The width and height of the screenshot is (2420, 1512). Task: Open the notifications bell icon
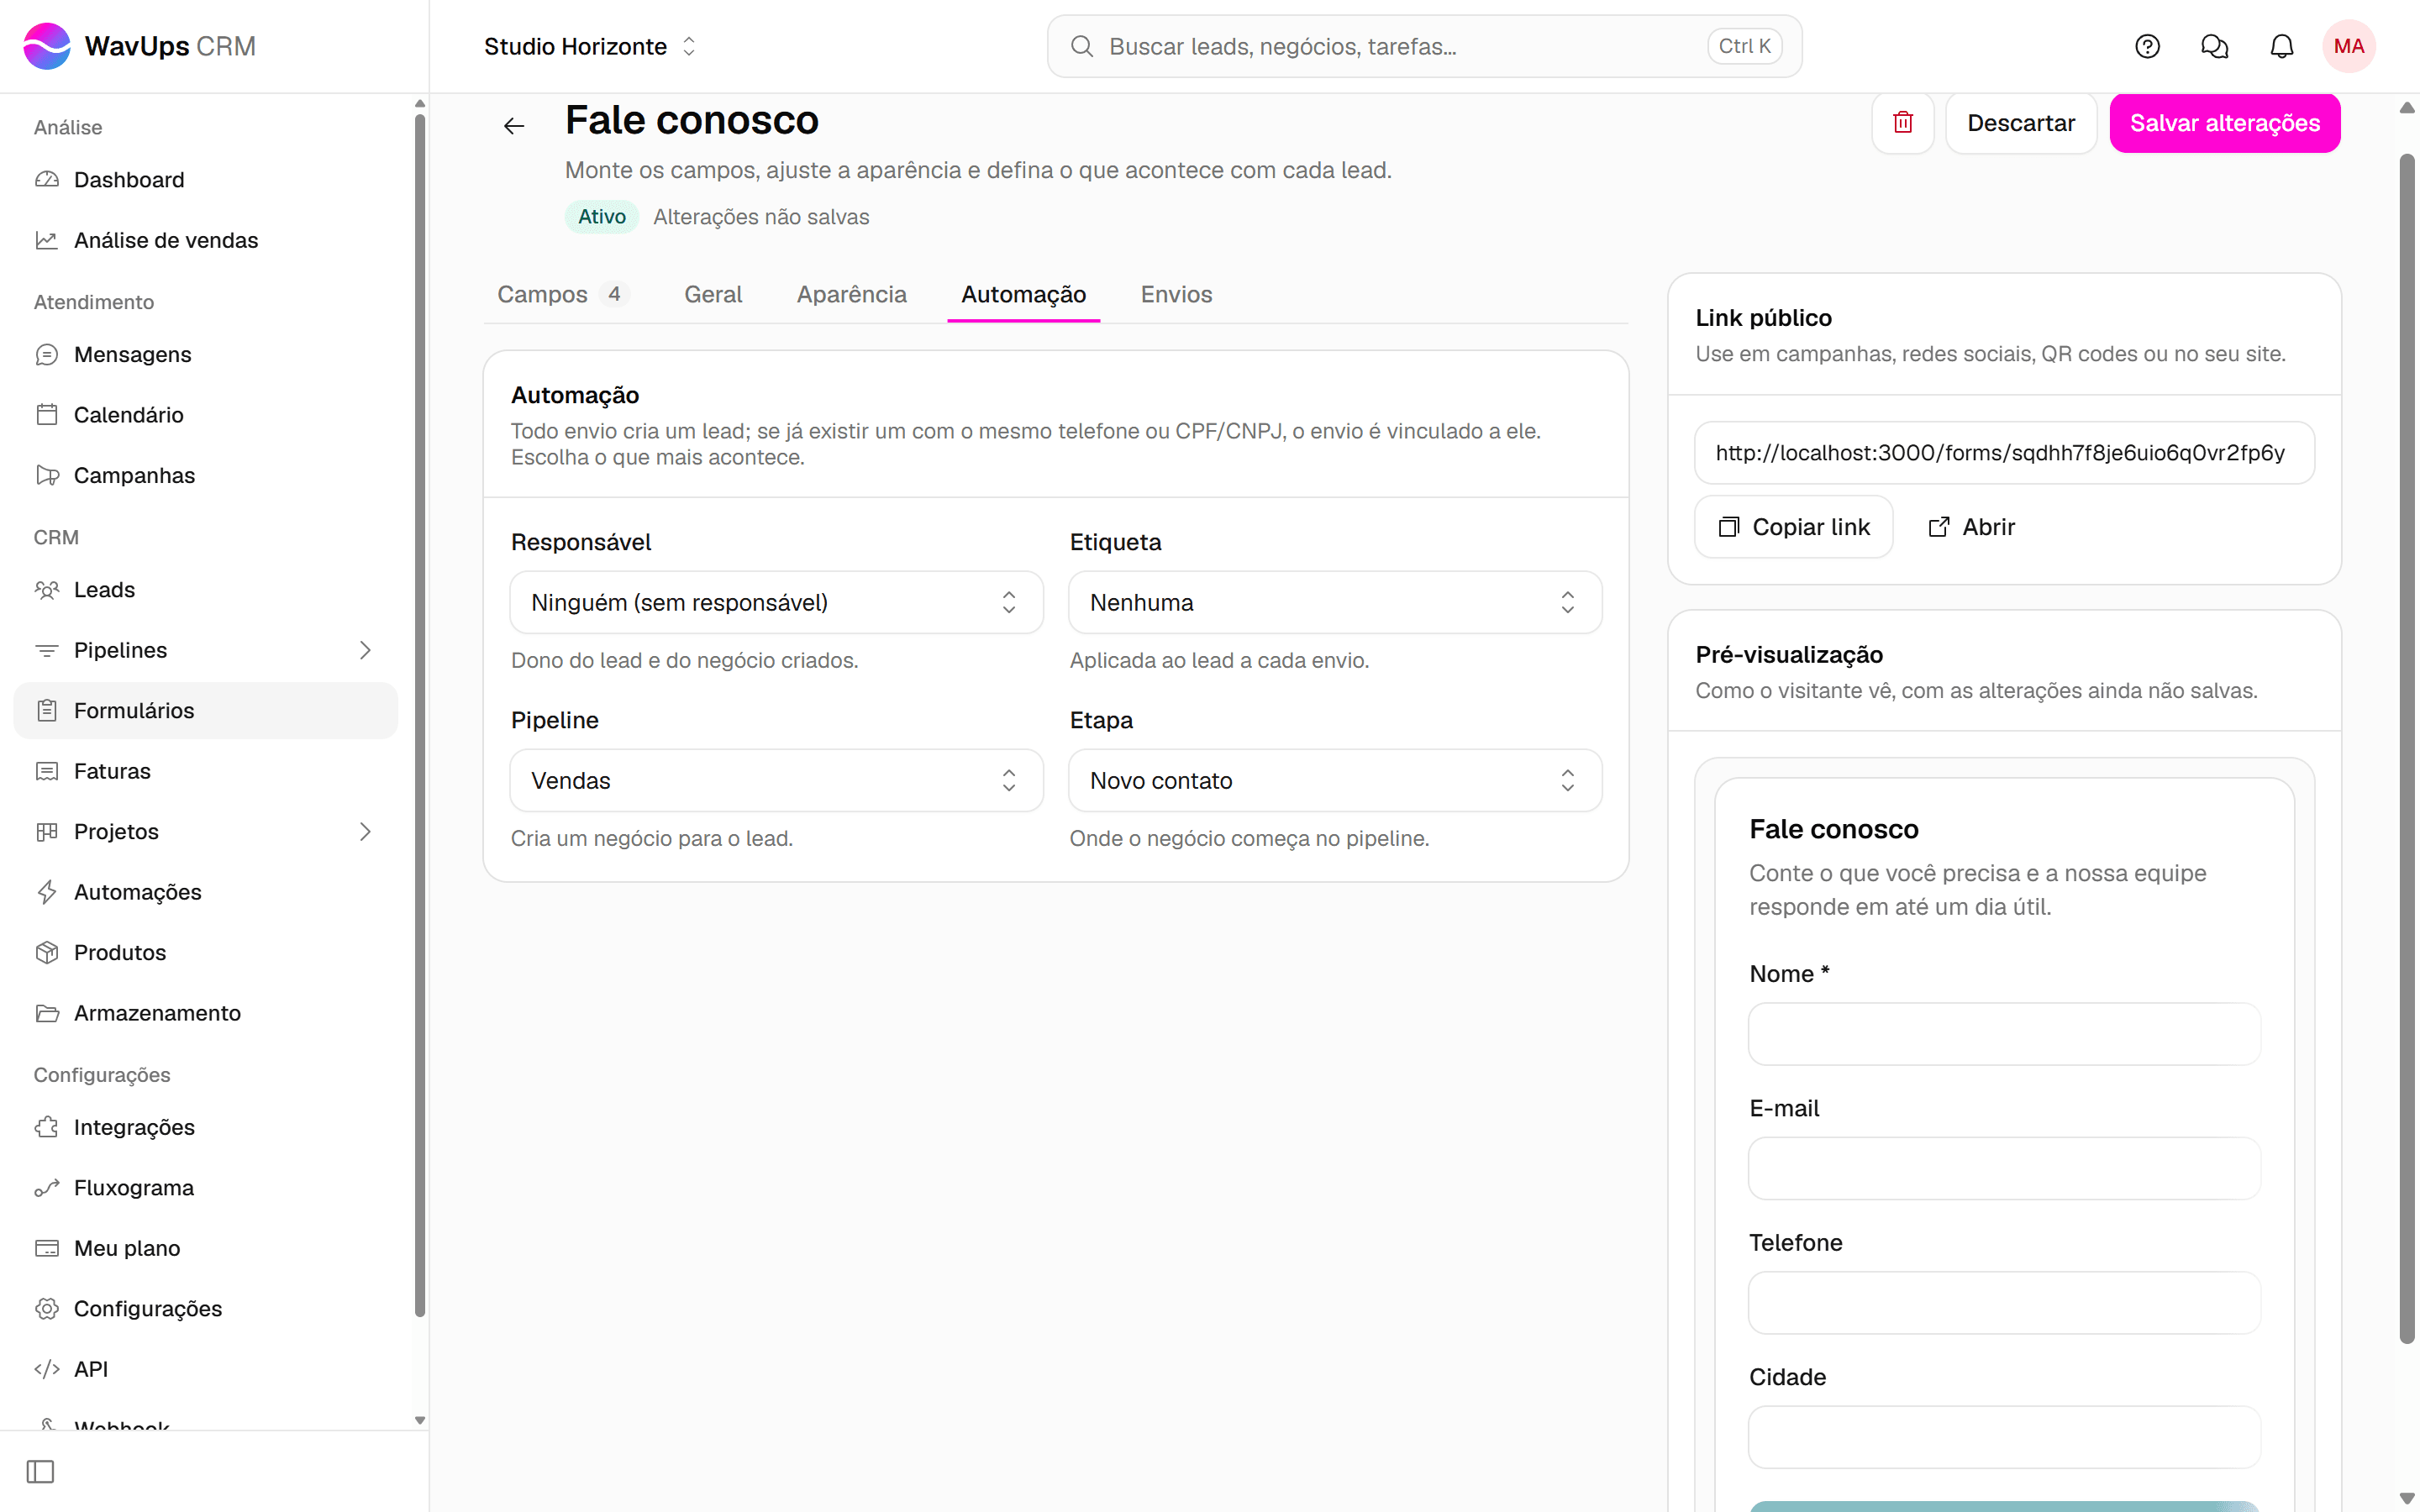(2281, 46)
